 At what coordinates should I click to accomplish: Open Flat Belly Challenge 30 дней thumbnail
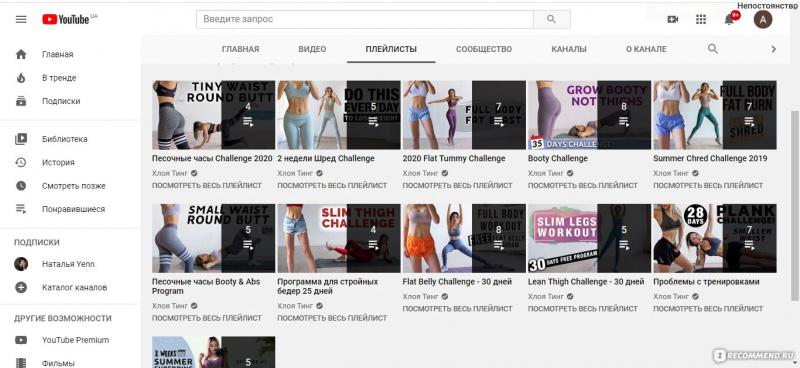[464, 238]
